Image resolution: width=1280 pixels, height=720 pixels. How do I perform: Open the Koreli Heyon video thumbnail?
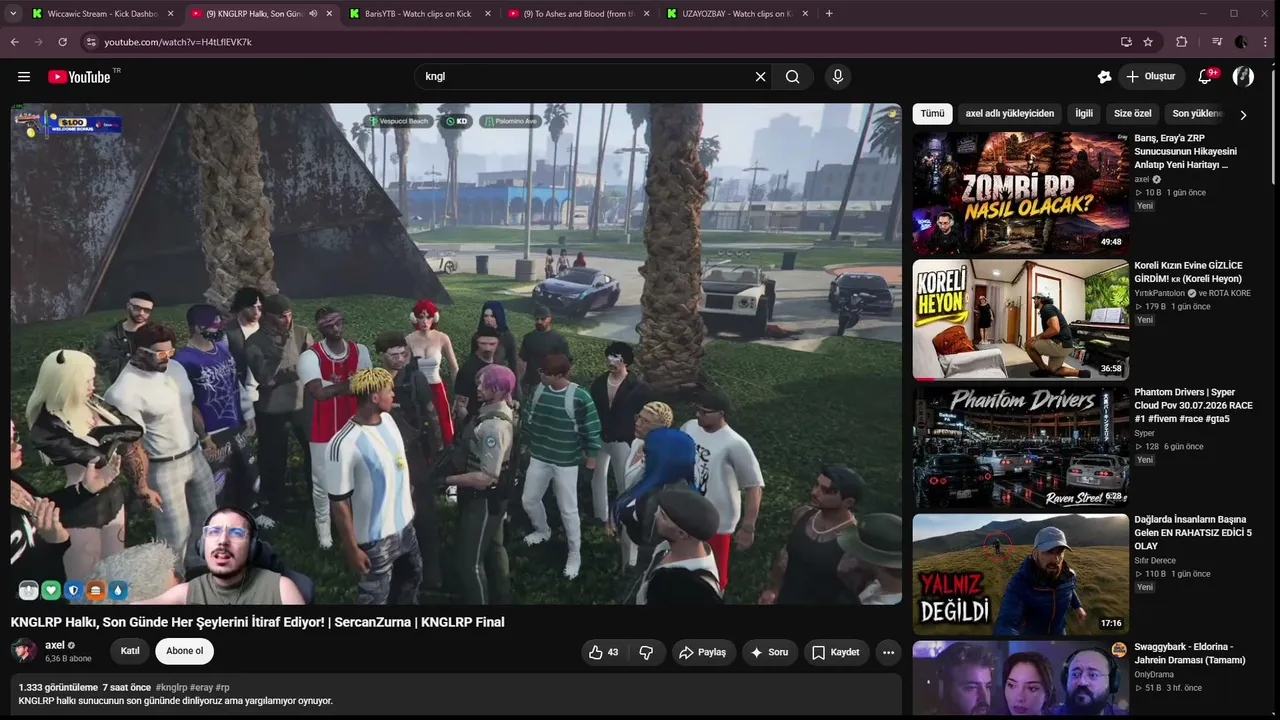(x=1020, y=320)
